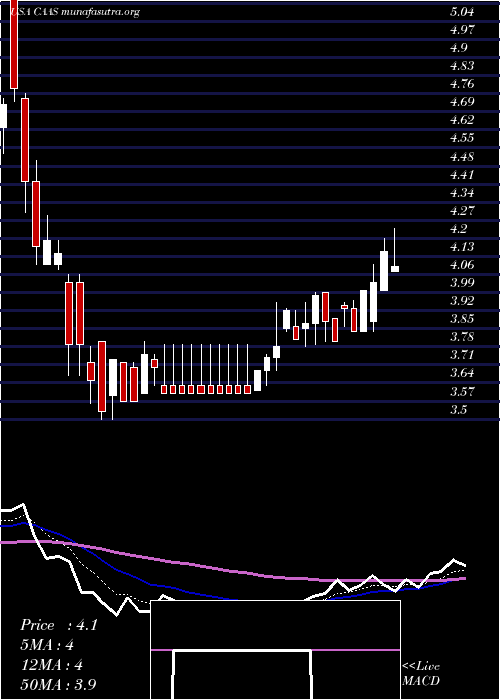Click the 4.41 price axis label
500x700 pixels.
[x=462, y=175]
